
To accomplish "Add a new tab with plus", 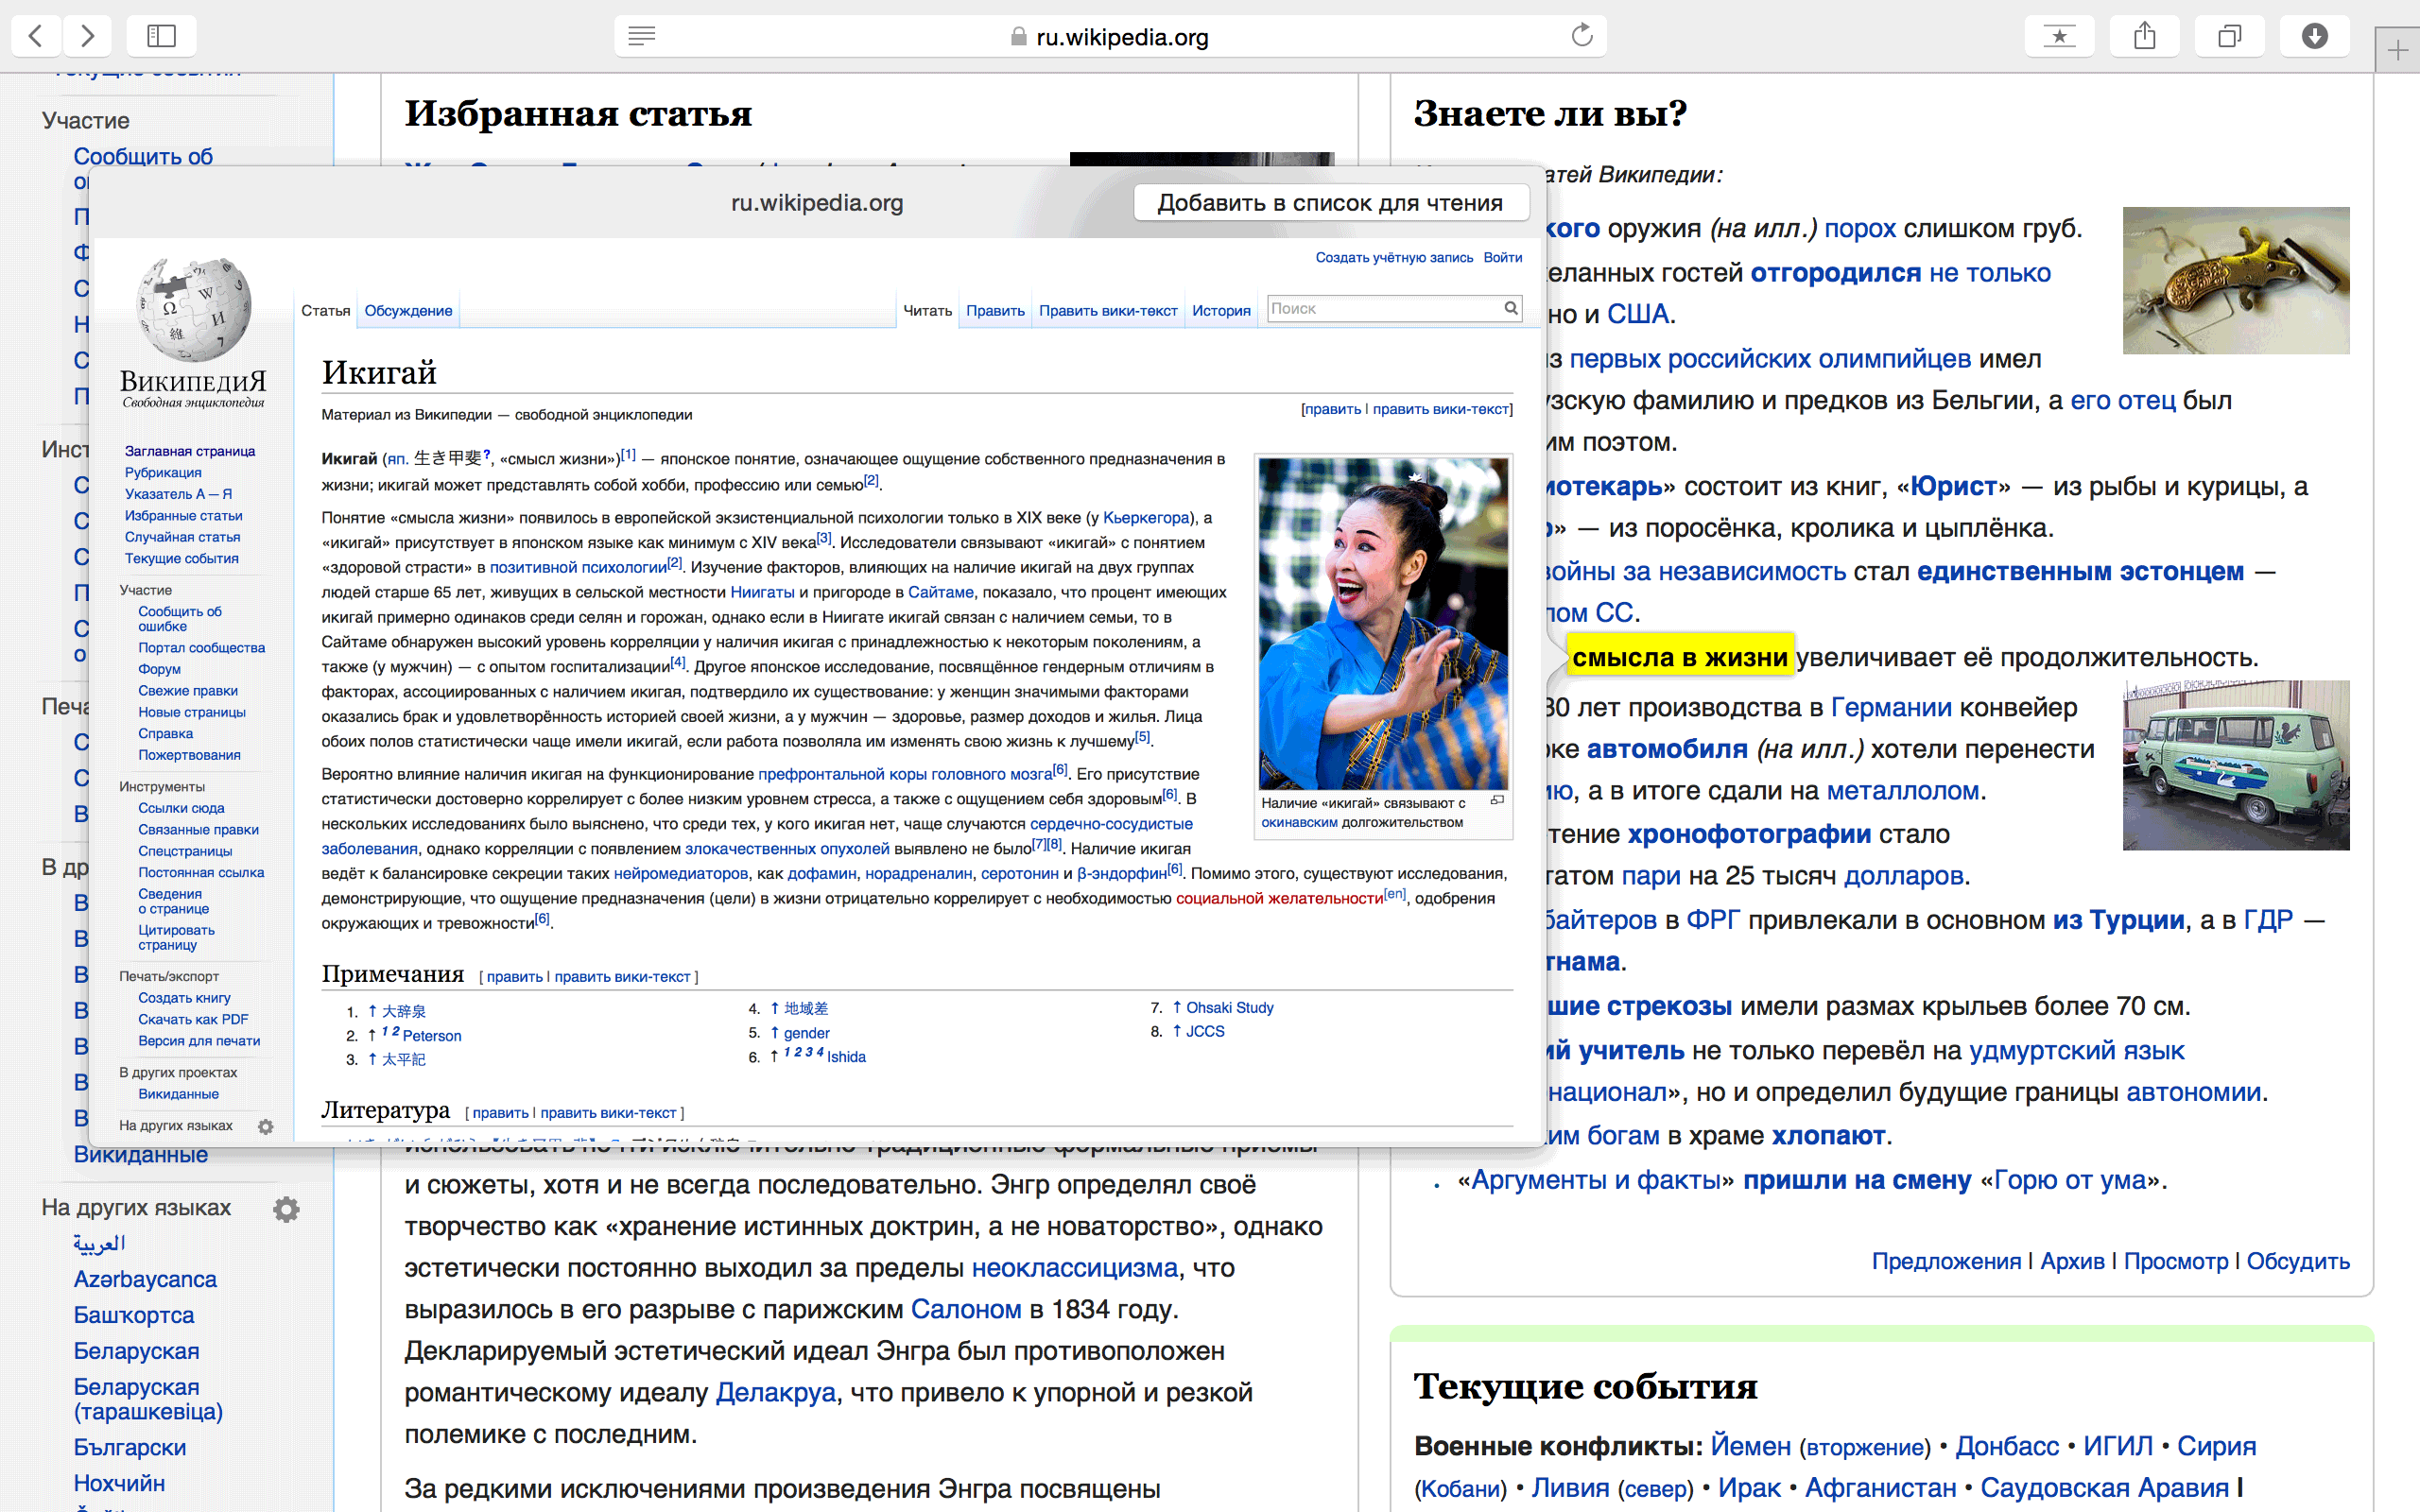I will click(x=2397, y=50).
